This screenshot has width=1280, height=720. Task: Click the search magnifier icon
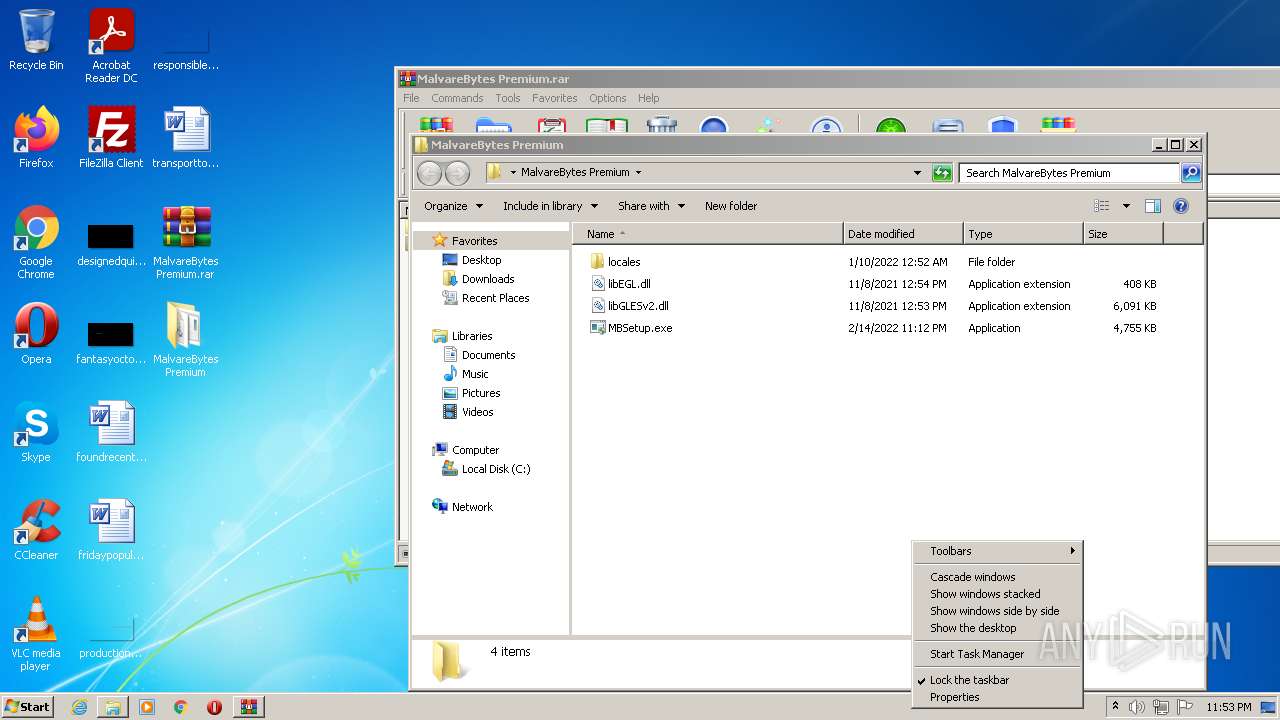pyautogui.click(x=1190, y=173)
